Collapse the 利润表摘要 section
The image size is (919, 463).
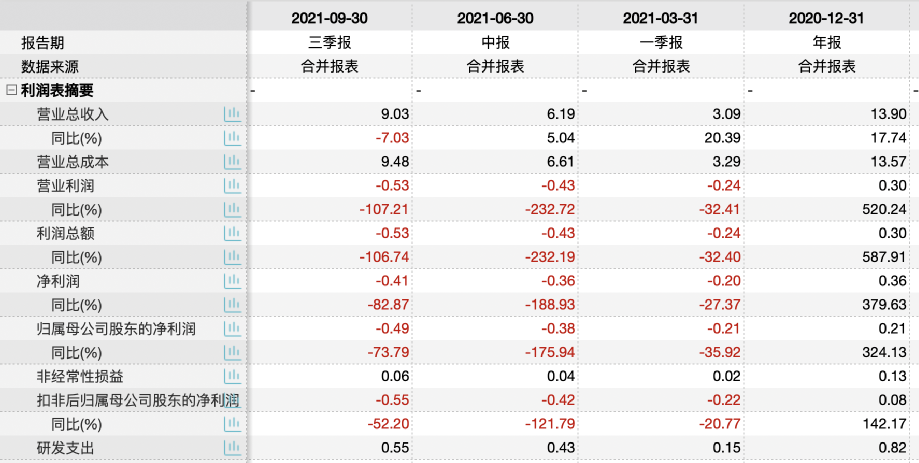11,90
